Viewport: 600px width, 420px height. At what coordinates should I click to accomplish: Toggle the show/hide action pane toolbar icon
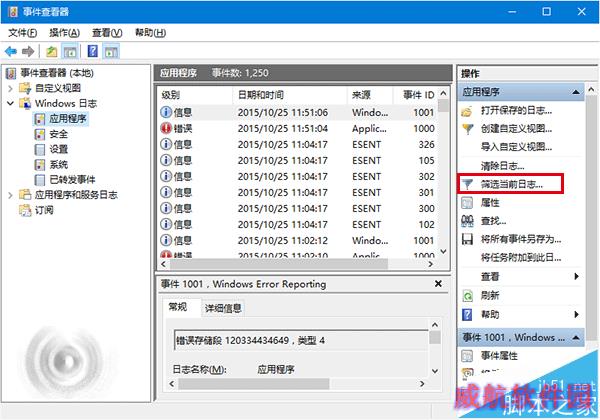(111, 51)
